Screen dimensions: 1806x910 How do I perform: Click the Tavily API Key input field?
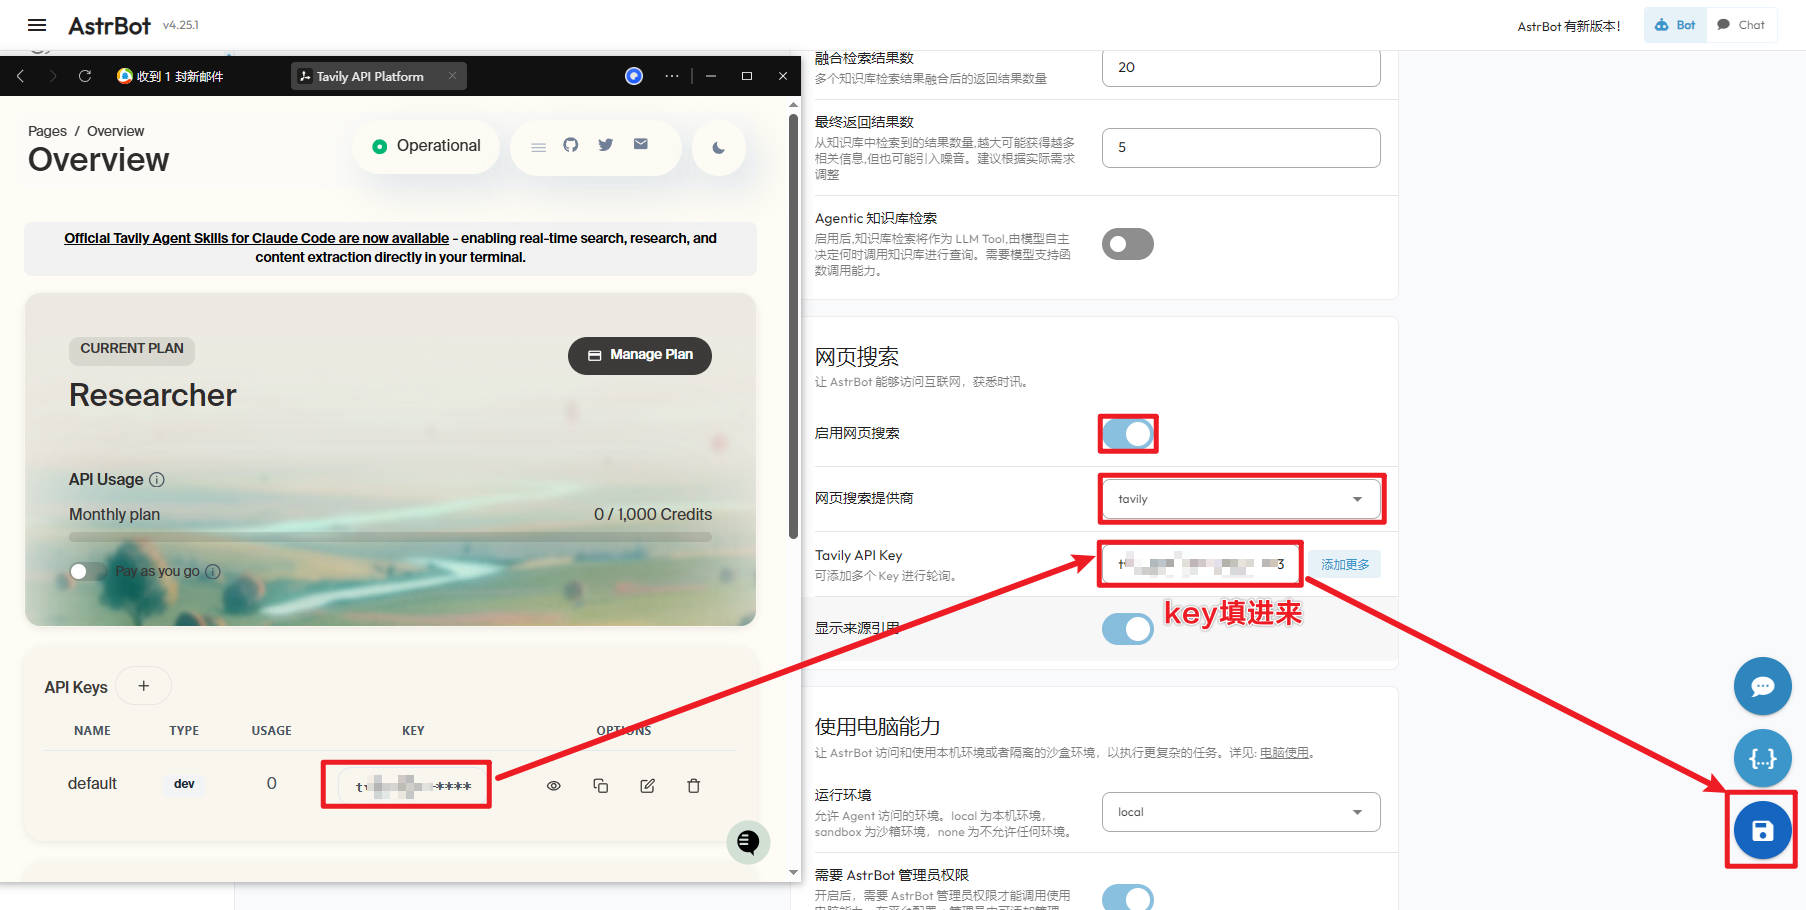click(x=1201, y=564)
